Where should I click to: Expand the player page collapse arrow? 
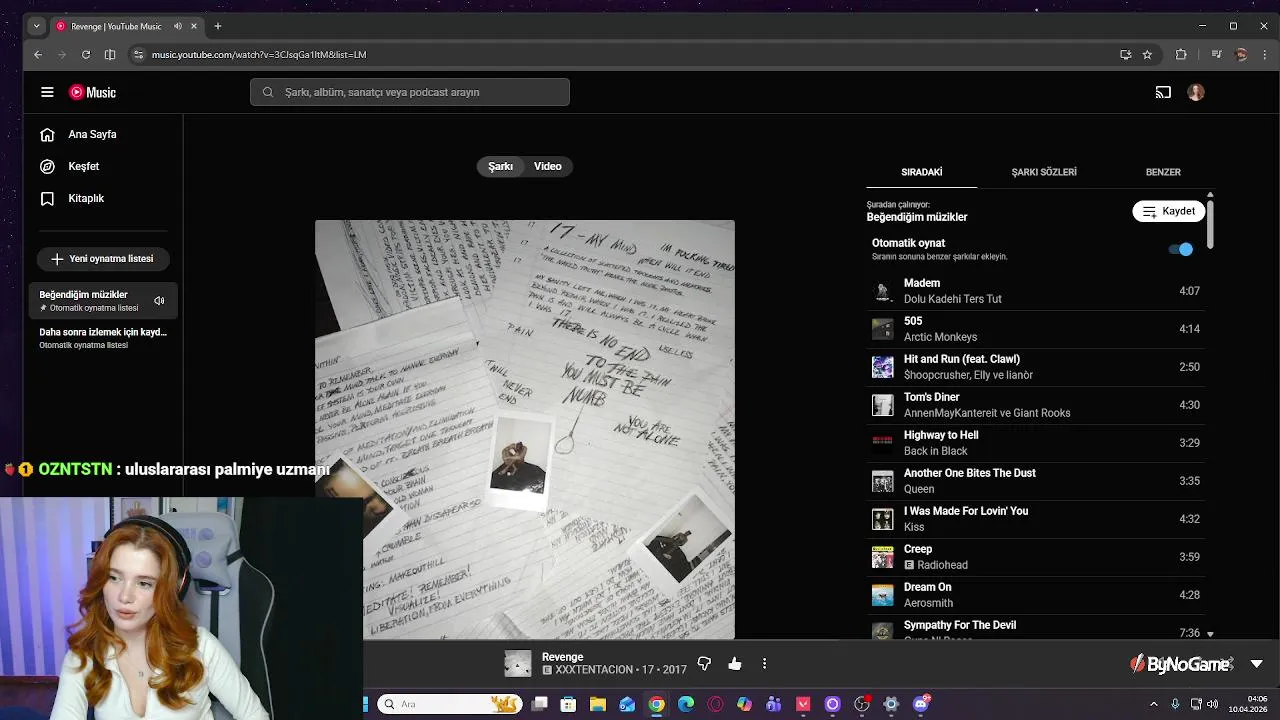point(1257,663)
